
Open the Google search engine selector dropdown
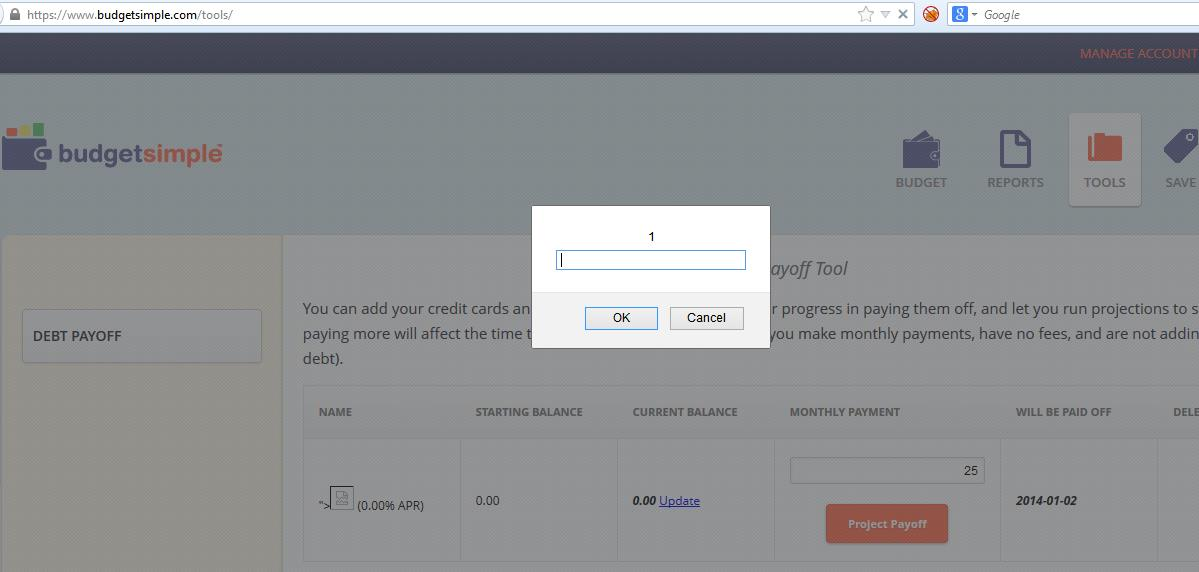click(x=964, y=14)
